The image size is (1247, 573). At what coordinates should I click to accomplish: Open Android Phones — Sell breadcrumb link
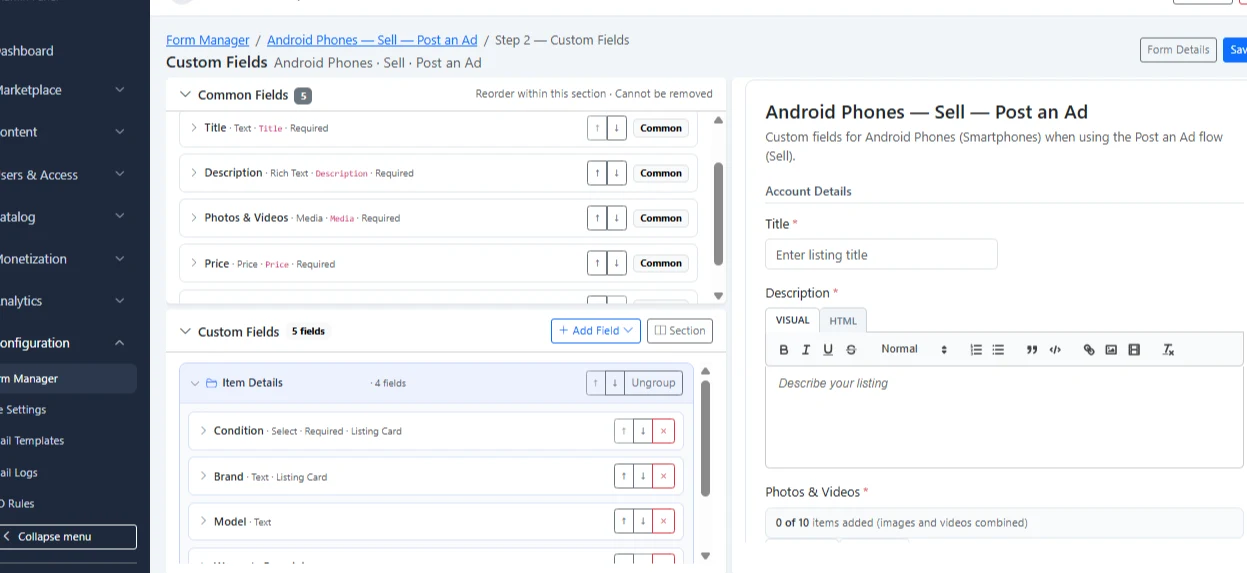click(372, 40)
